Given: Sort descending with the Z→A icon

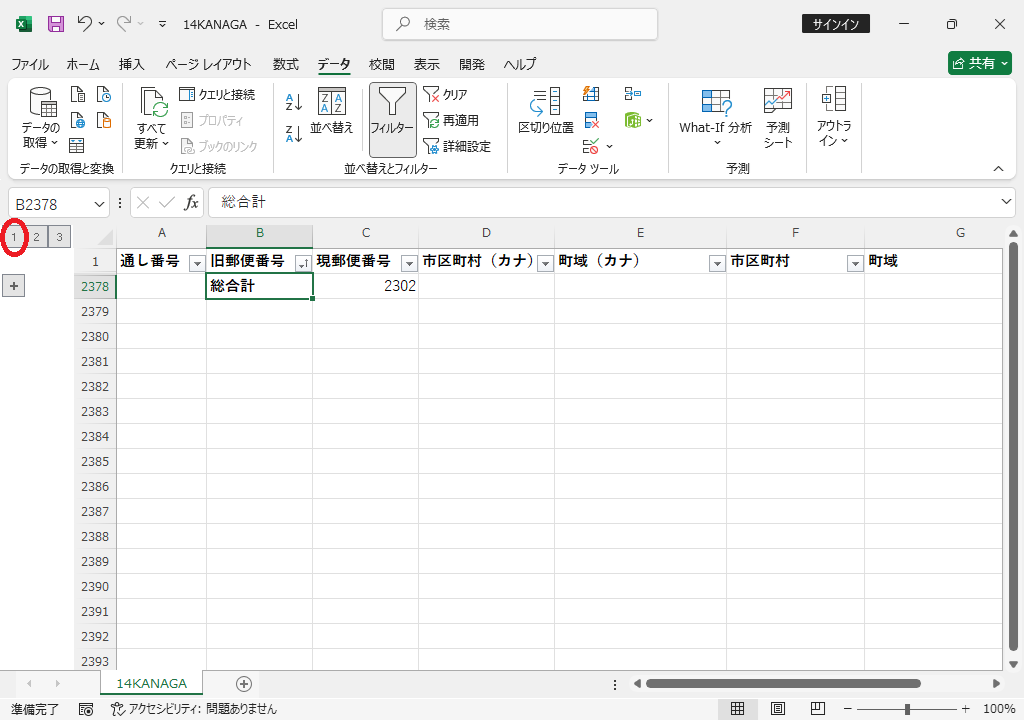Looking at the screenshot, I should pos(294,134).
